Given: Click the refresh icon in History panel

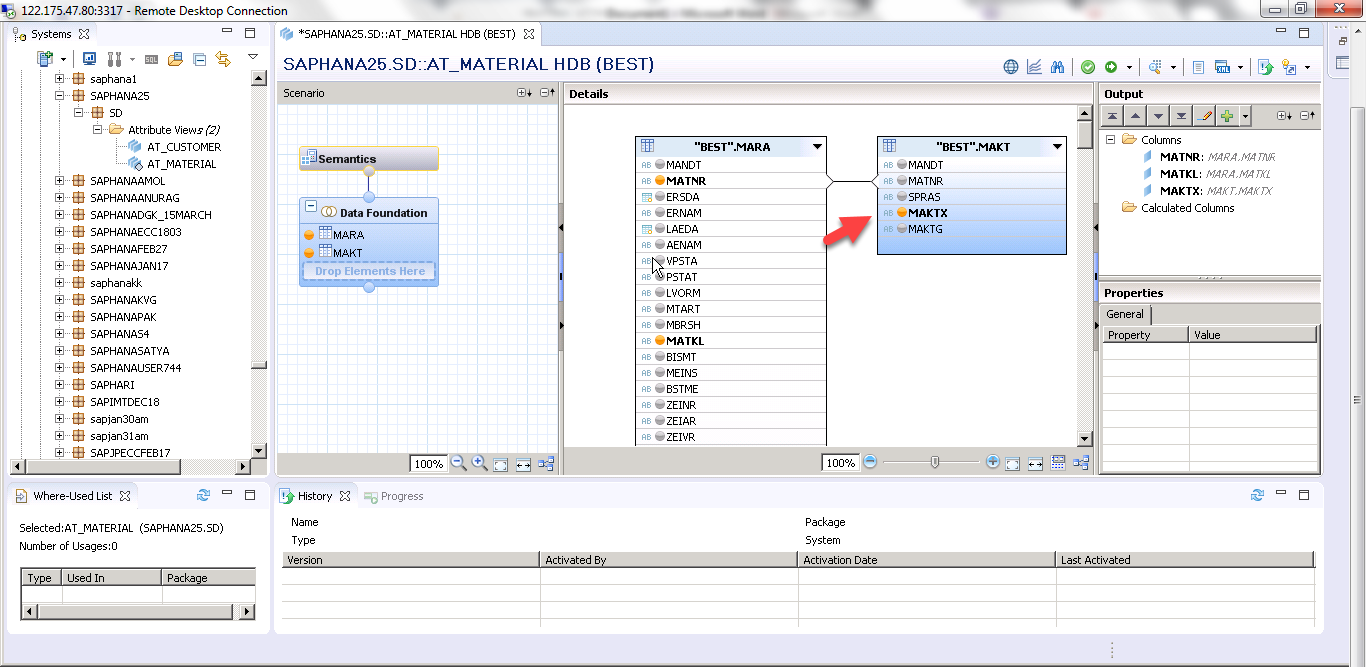Looking at the screenshot, I should coord(1257,495).
